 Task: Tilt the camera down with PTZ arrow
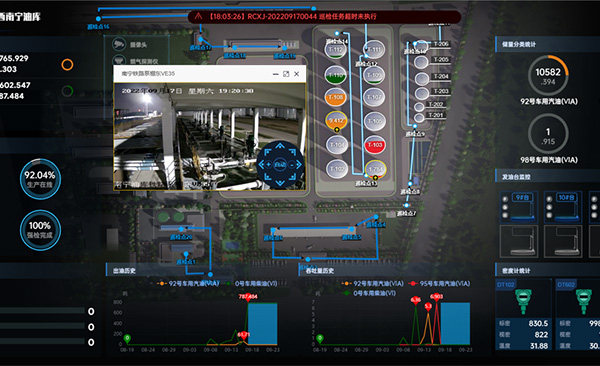tap(280, 183)
